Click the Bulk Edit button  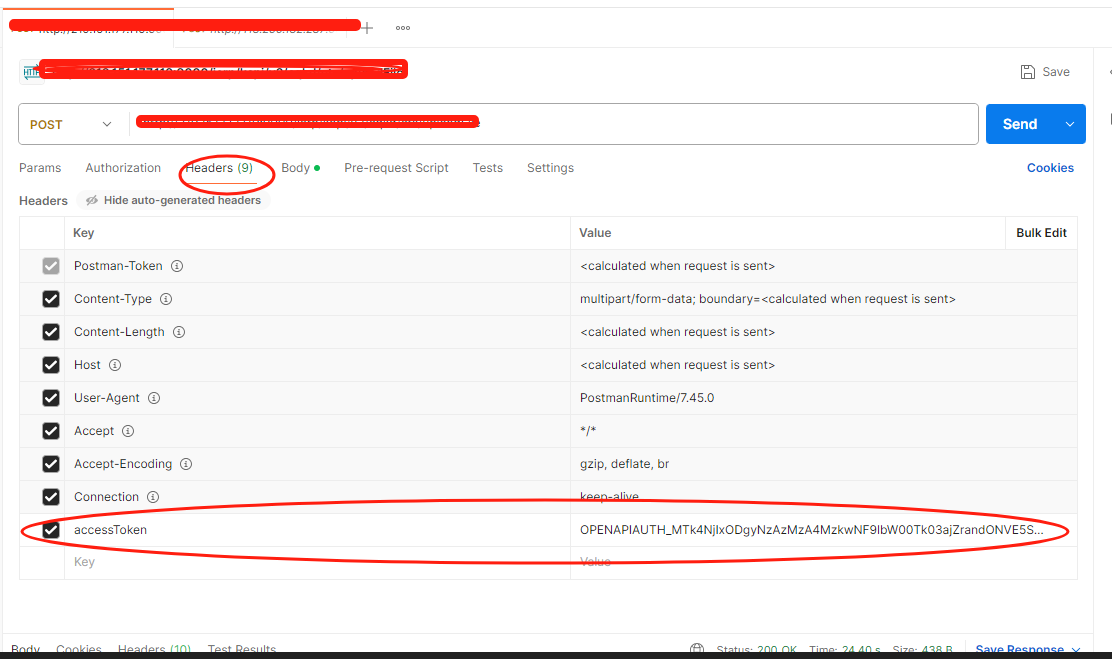click(1041, 233)
